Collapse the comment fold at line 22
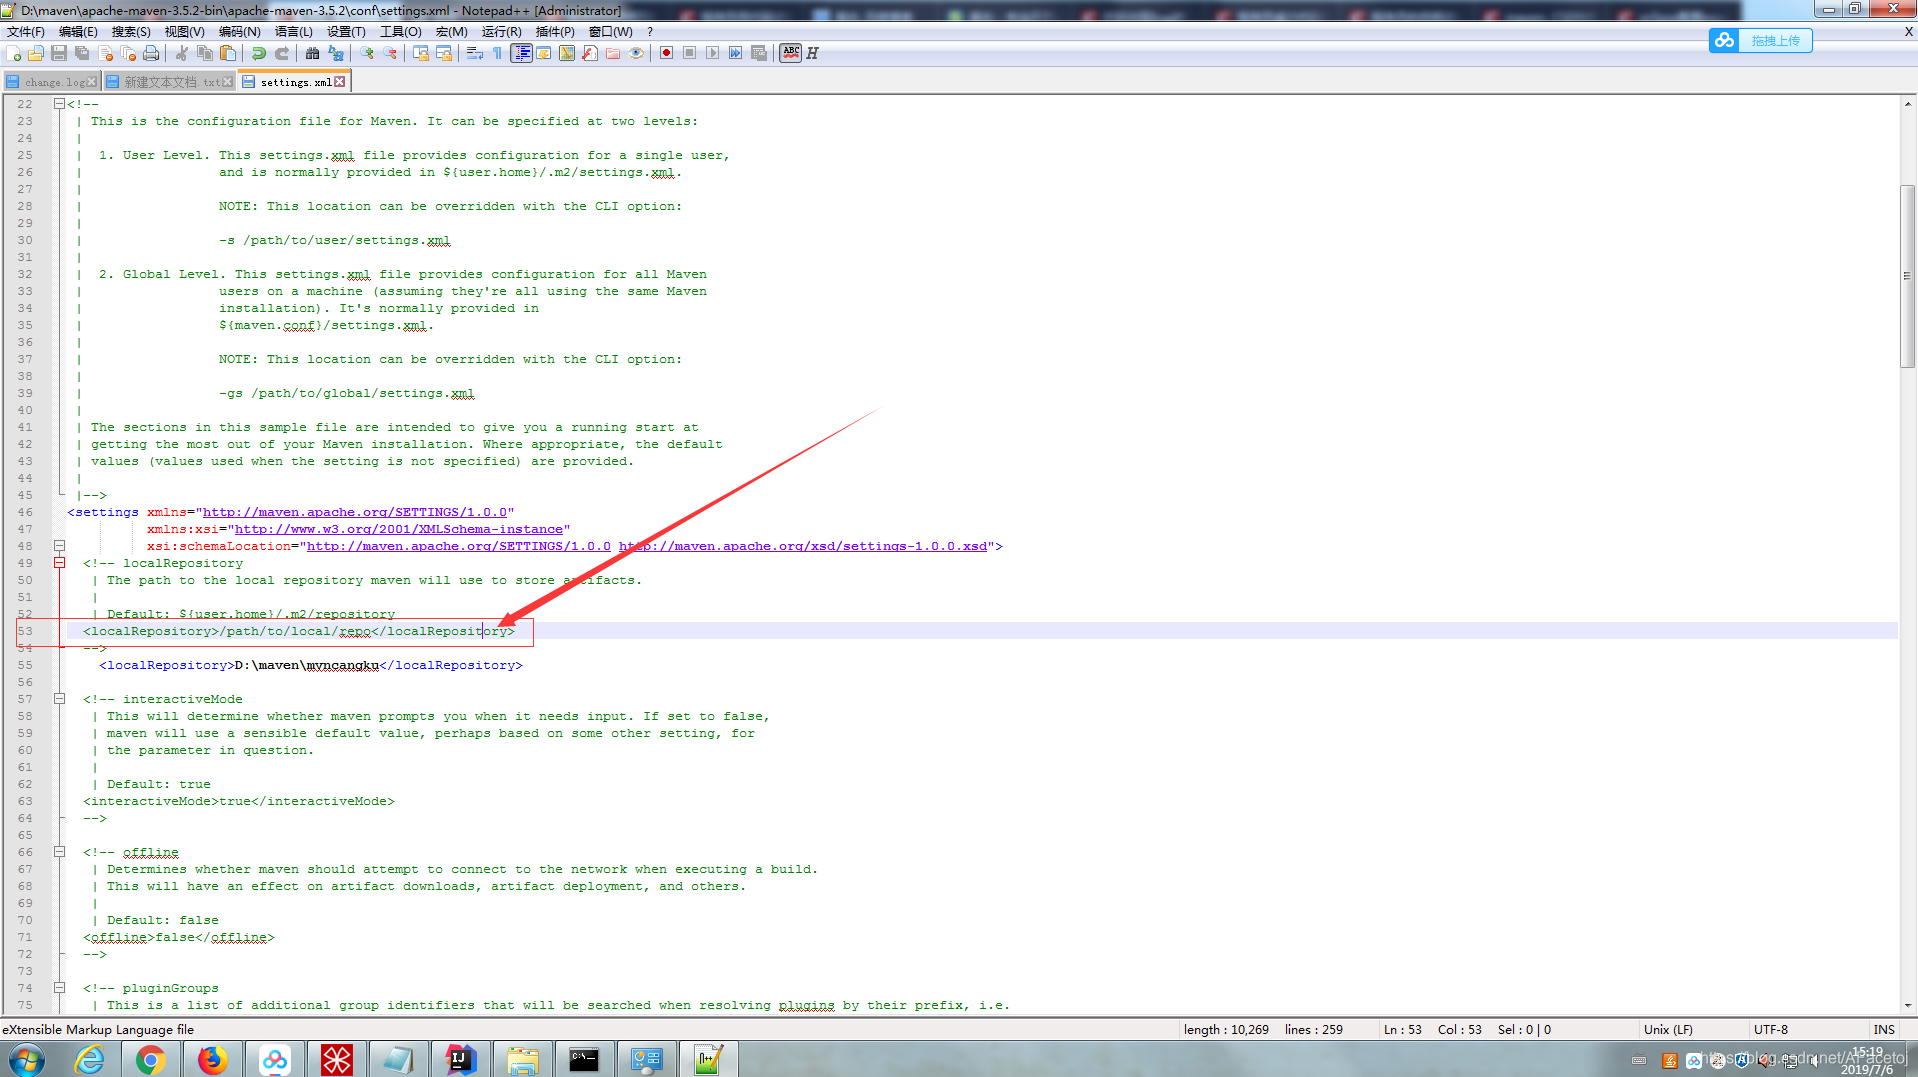This screenshot has width=1918, height=1077. tap(59, 104)
